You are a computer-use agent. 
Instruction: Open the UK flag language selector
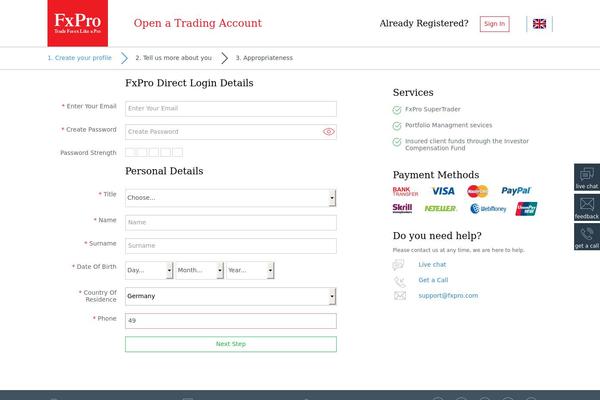click(x=539, y=24)
